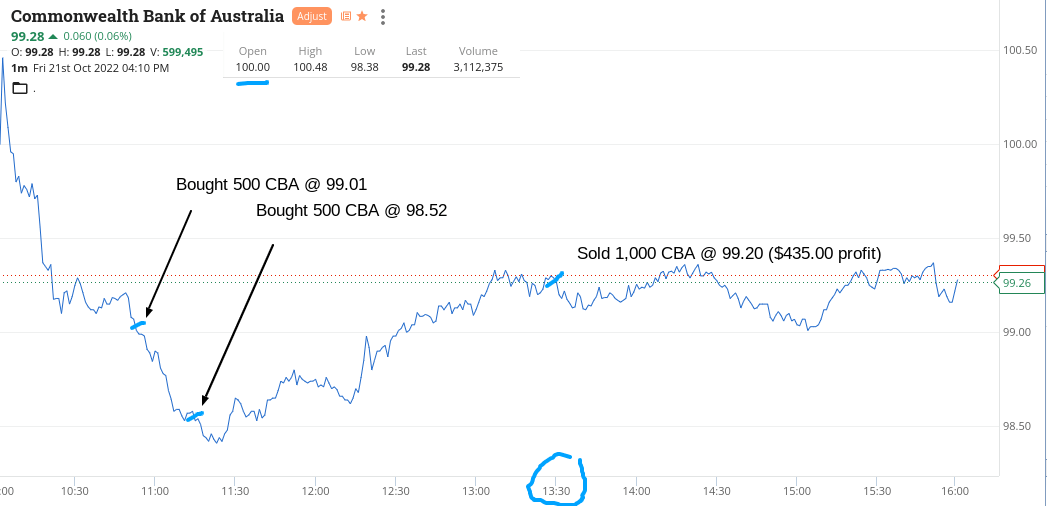1047x506 pixels.
Task: Select the 1m interval label
Action: click(x=19, y=68)
